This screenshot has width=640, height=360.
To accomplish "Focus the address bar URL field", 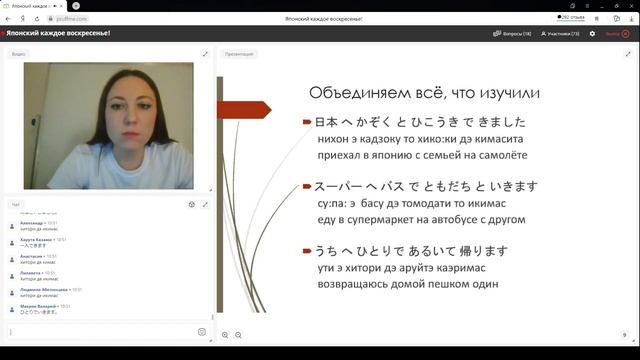I will pyautogui.click(x=72, y=19).
